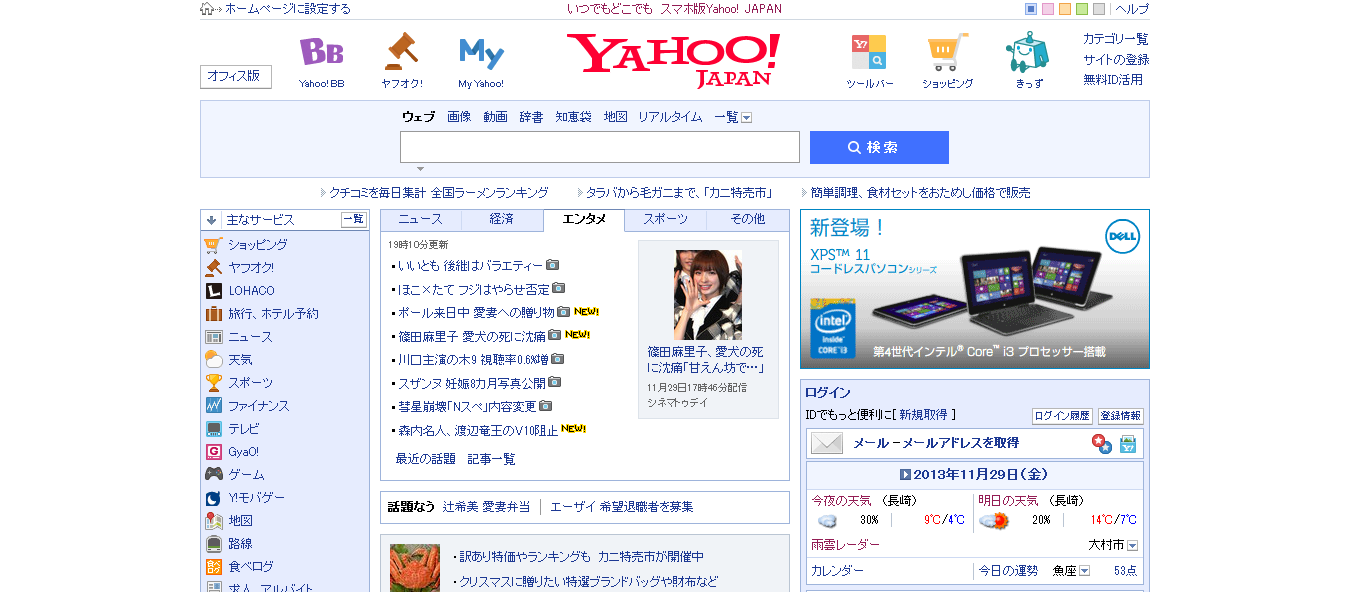Click the News icon in sidebar
The image size is (1349, 592).
pyautogui.click(x=213, y=337)
